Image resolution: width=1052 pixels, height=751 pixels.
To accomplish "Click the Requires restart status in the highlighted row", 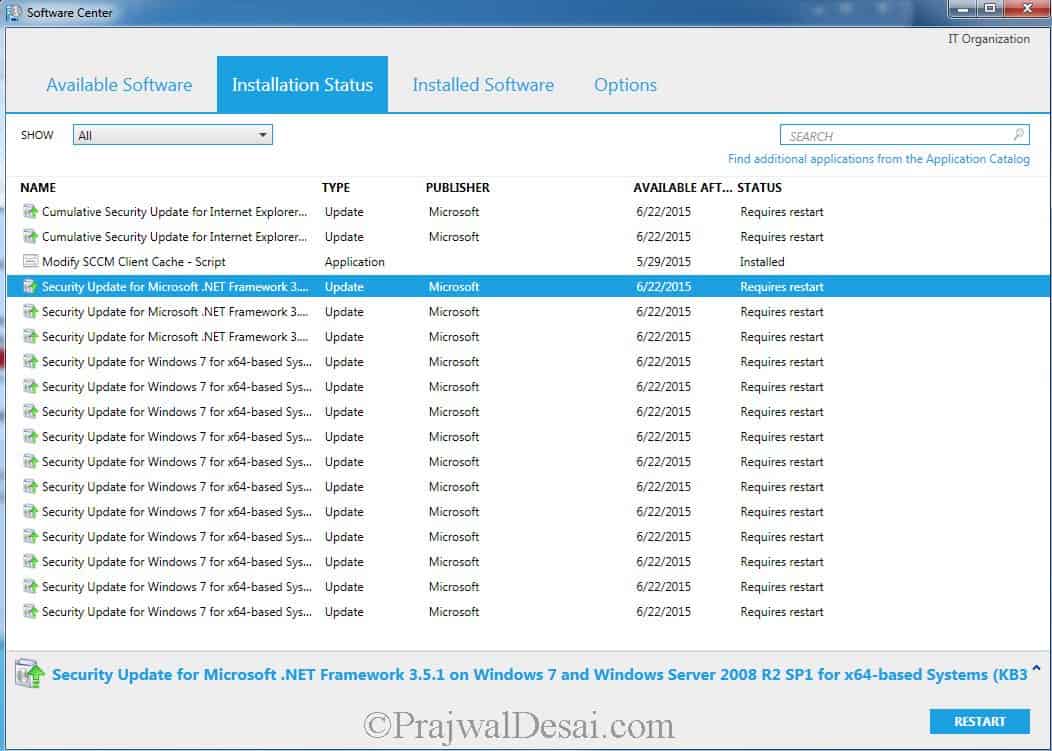I will pyautogui.click(x=782, y=287).
